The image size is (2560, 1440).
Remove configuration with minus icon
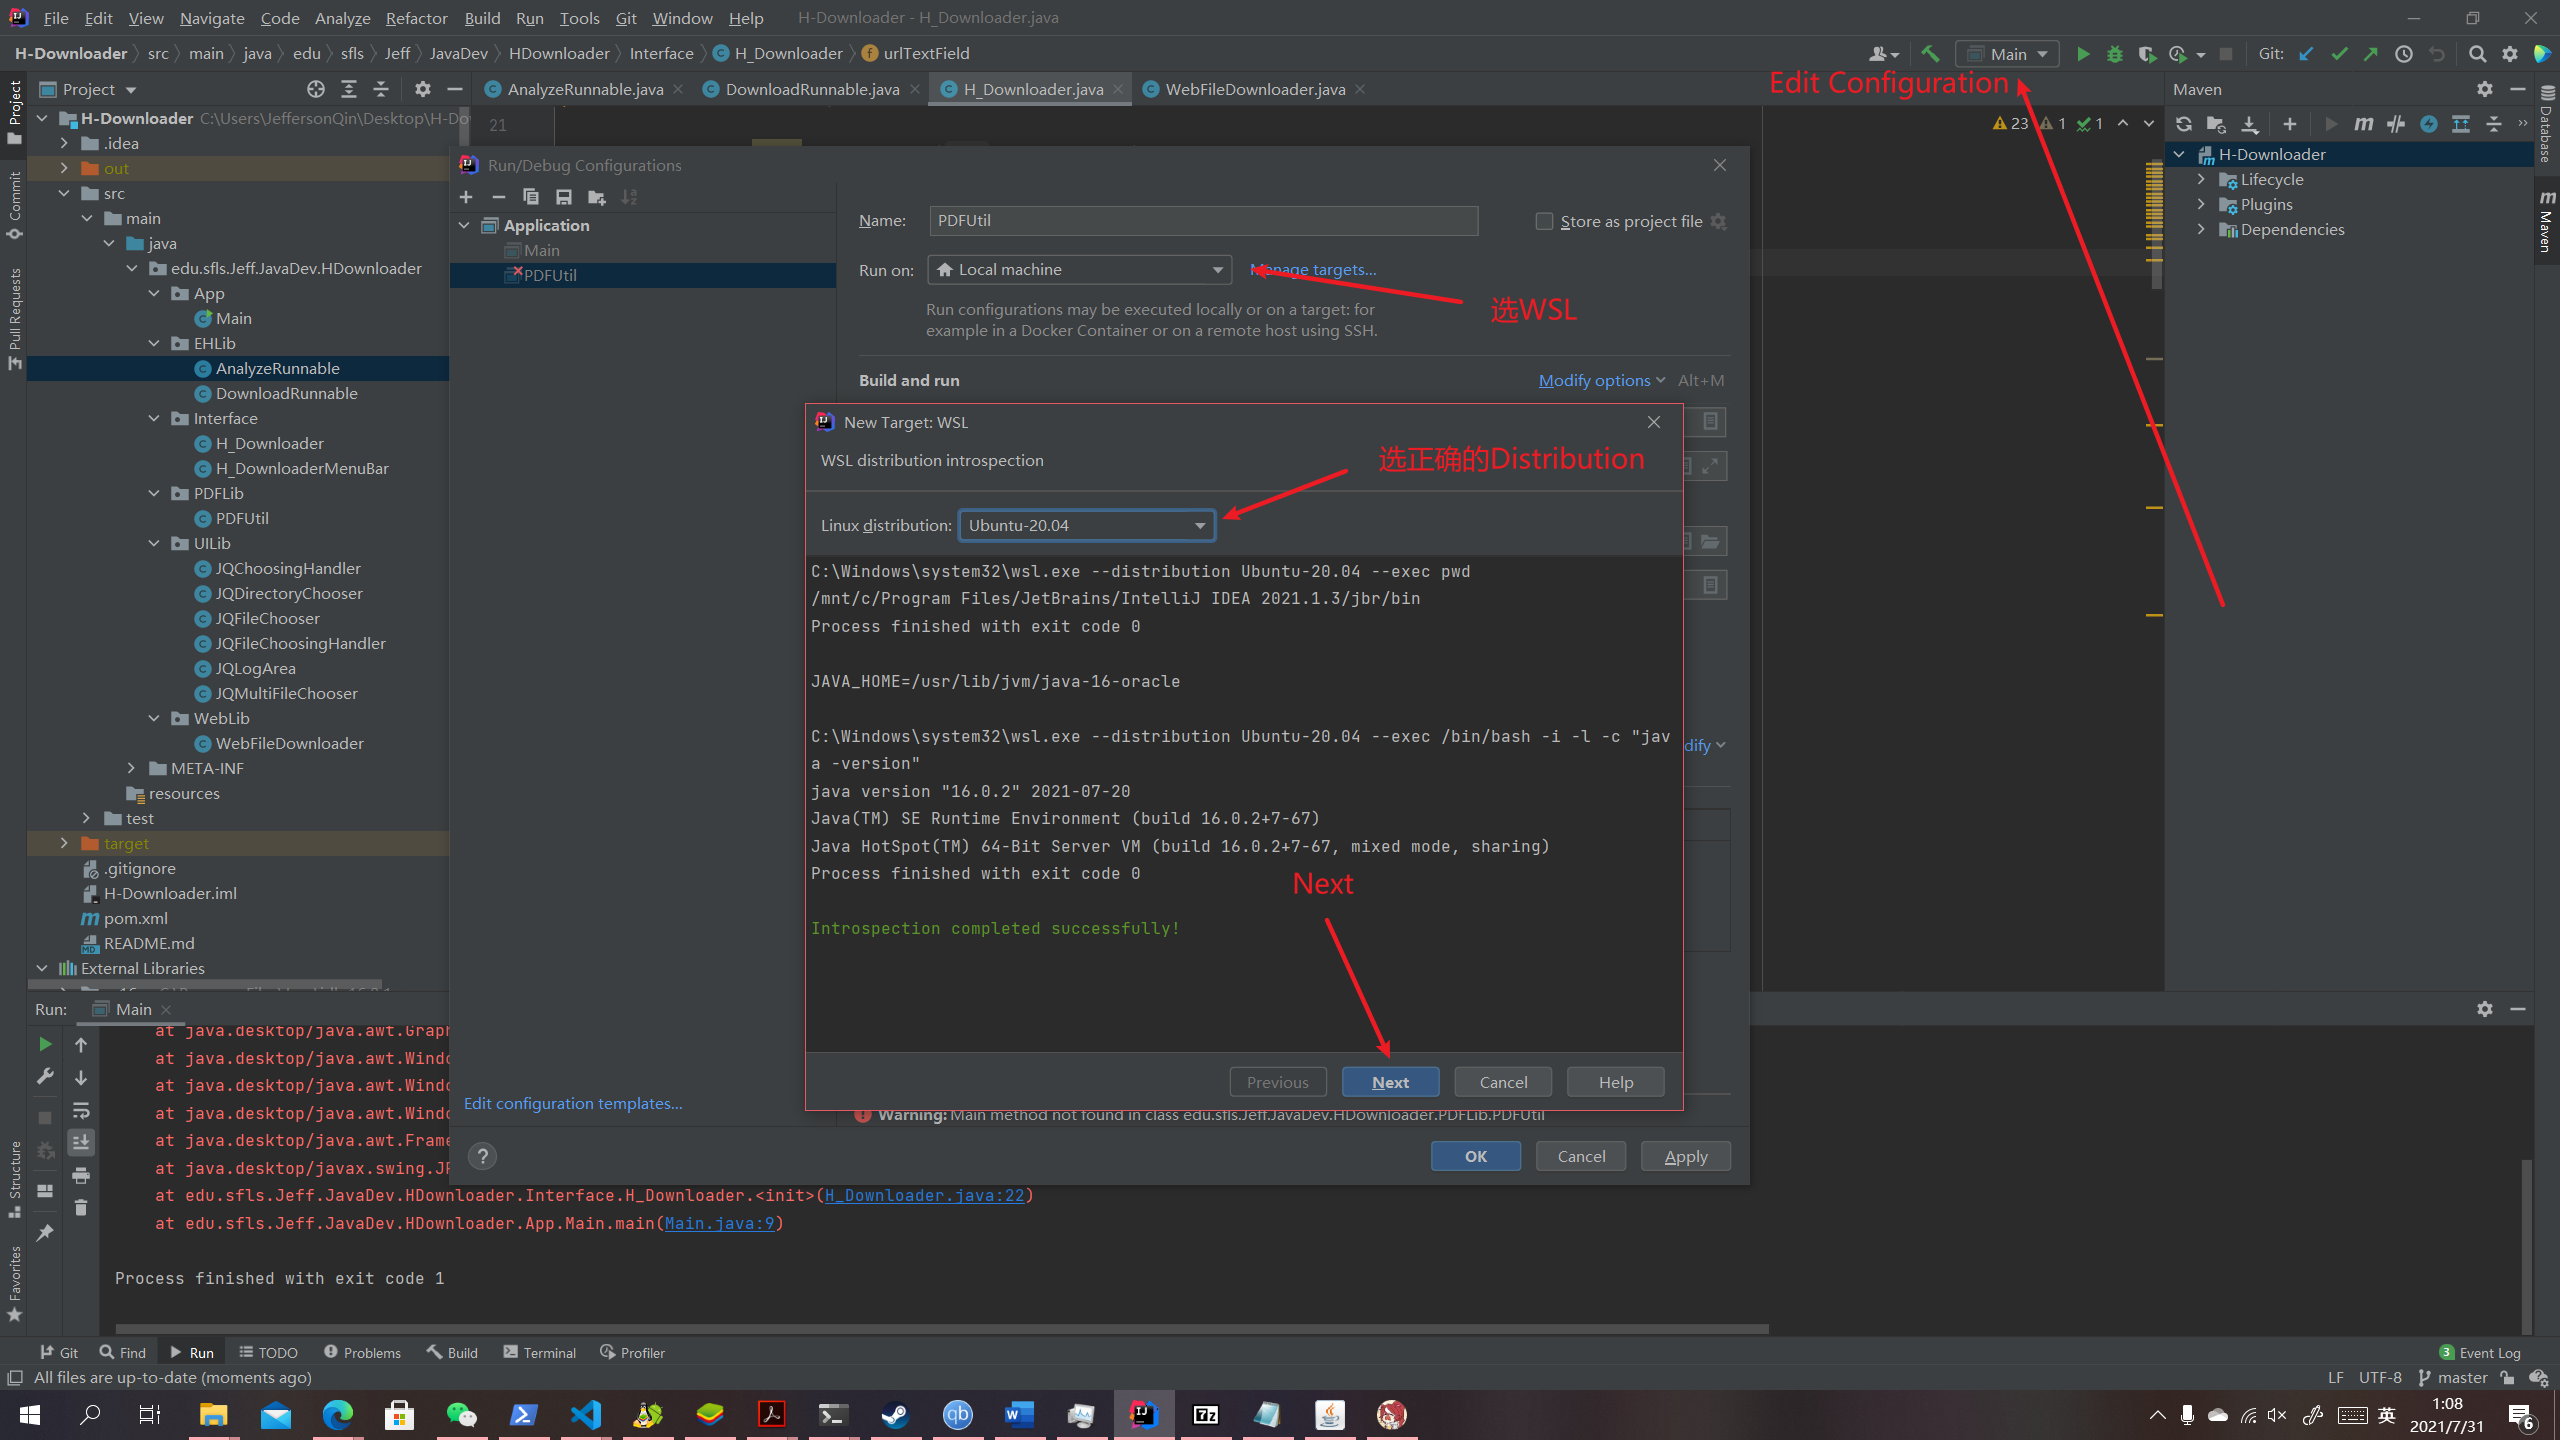tap(498, 197)
